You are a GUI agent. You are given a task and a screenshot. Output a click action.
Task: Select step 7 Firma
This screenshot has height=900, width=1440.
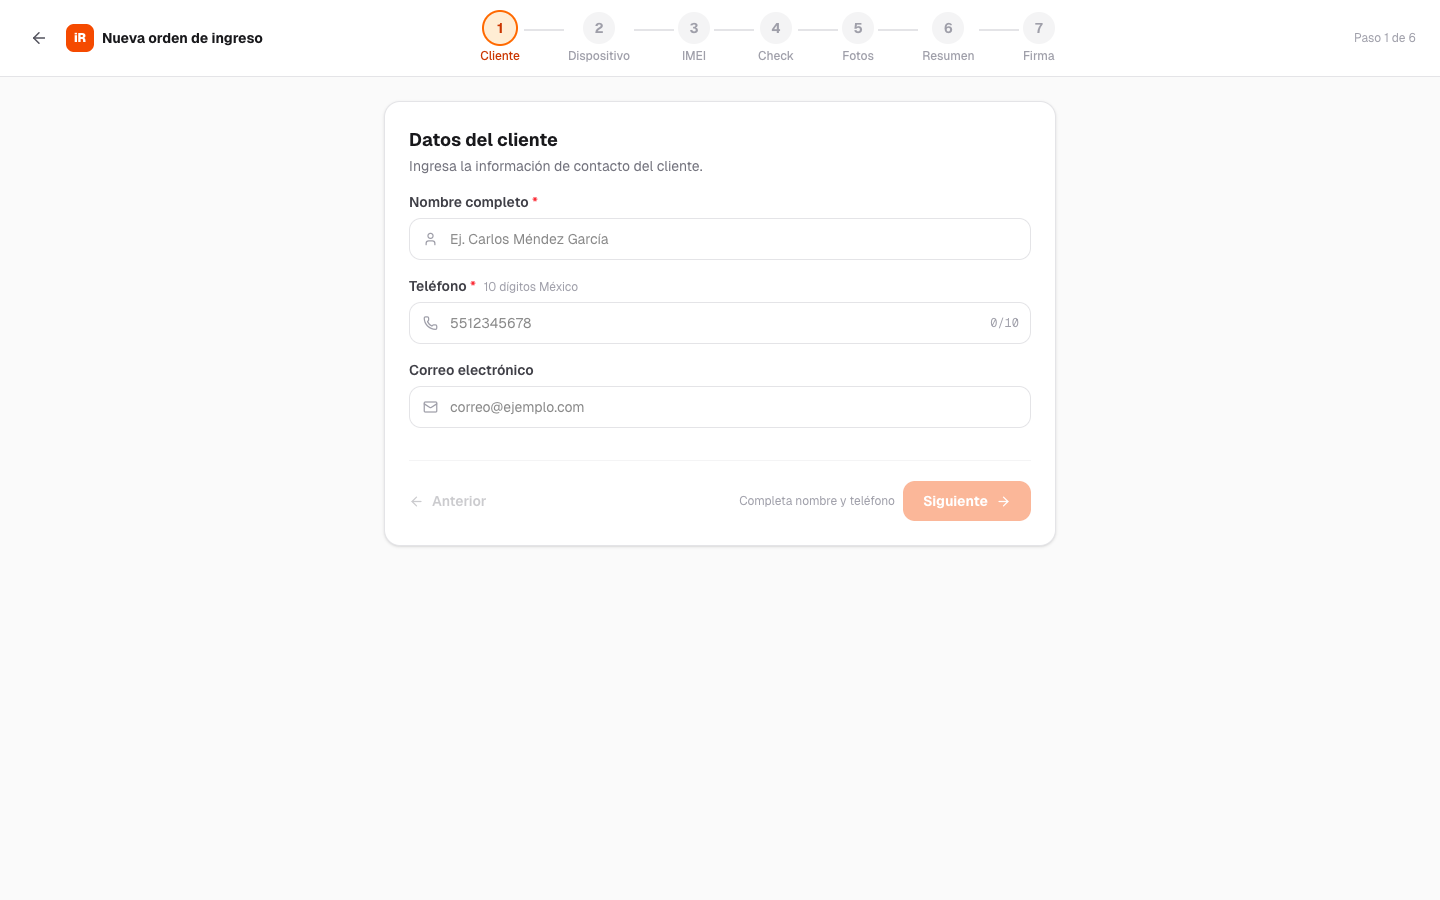click(x=1039, y=29)
